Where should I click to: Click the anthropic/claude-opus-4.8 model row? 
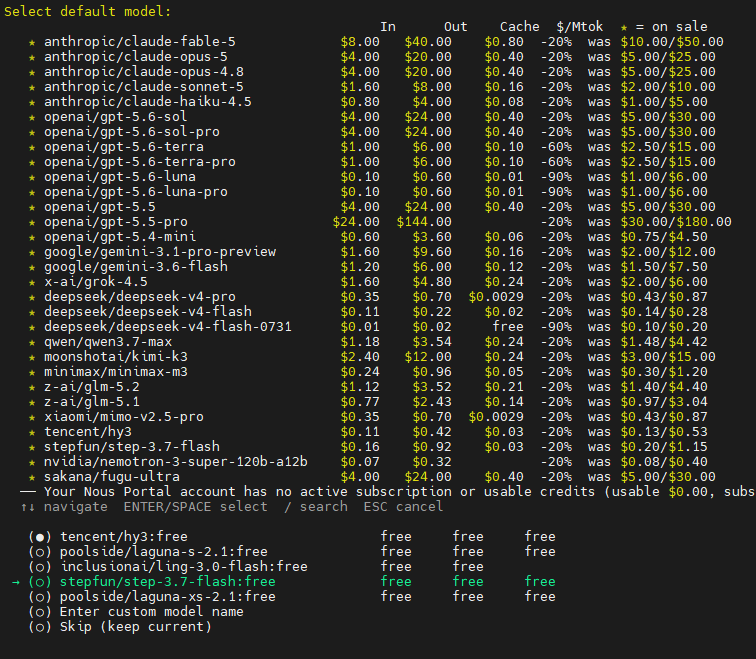(371, 72)
